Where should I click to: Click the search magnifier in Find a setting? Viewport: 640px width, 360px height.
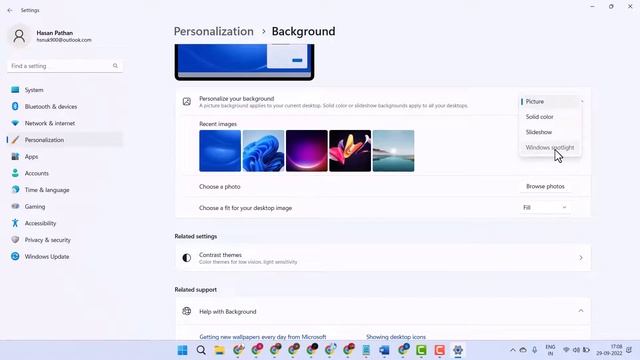click(115, 66)
